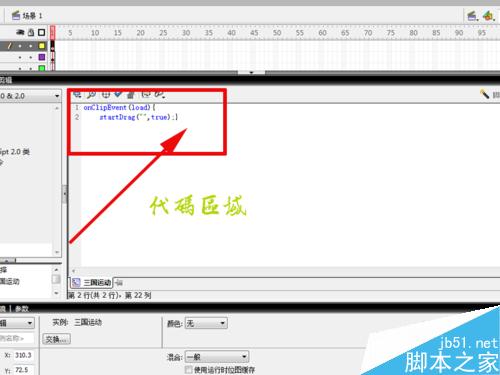Click down arrow of the script navigator scrollbar

(56, 293)
